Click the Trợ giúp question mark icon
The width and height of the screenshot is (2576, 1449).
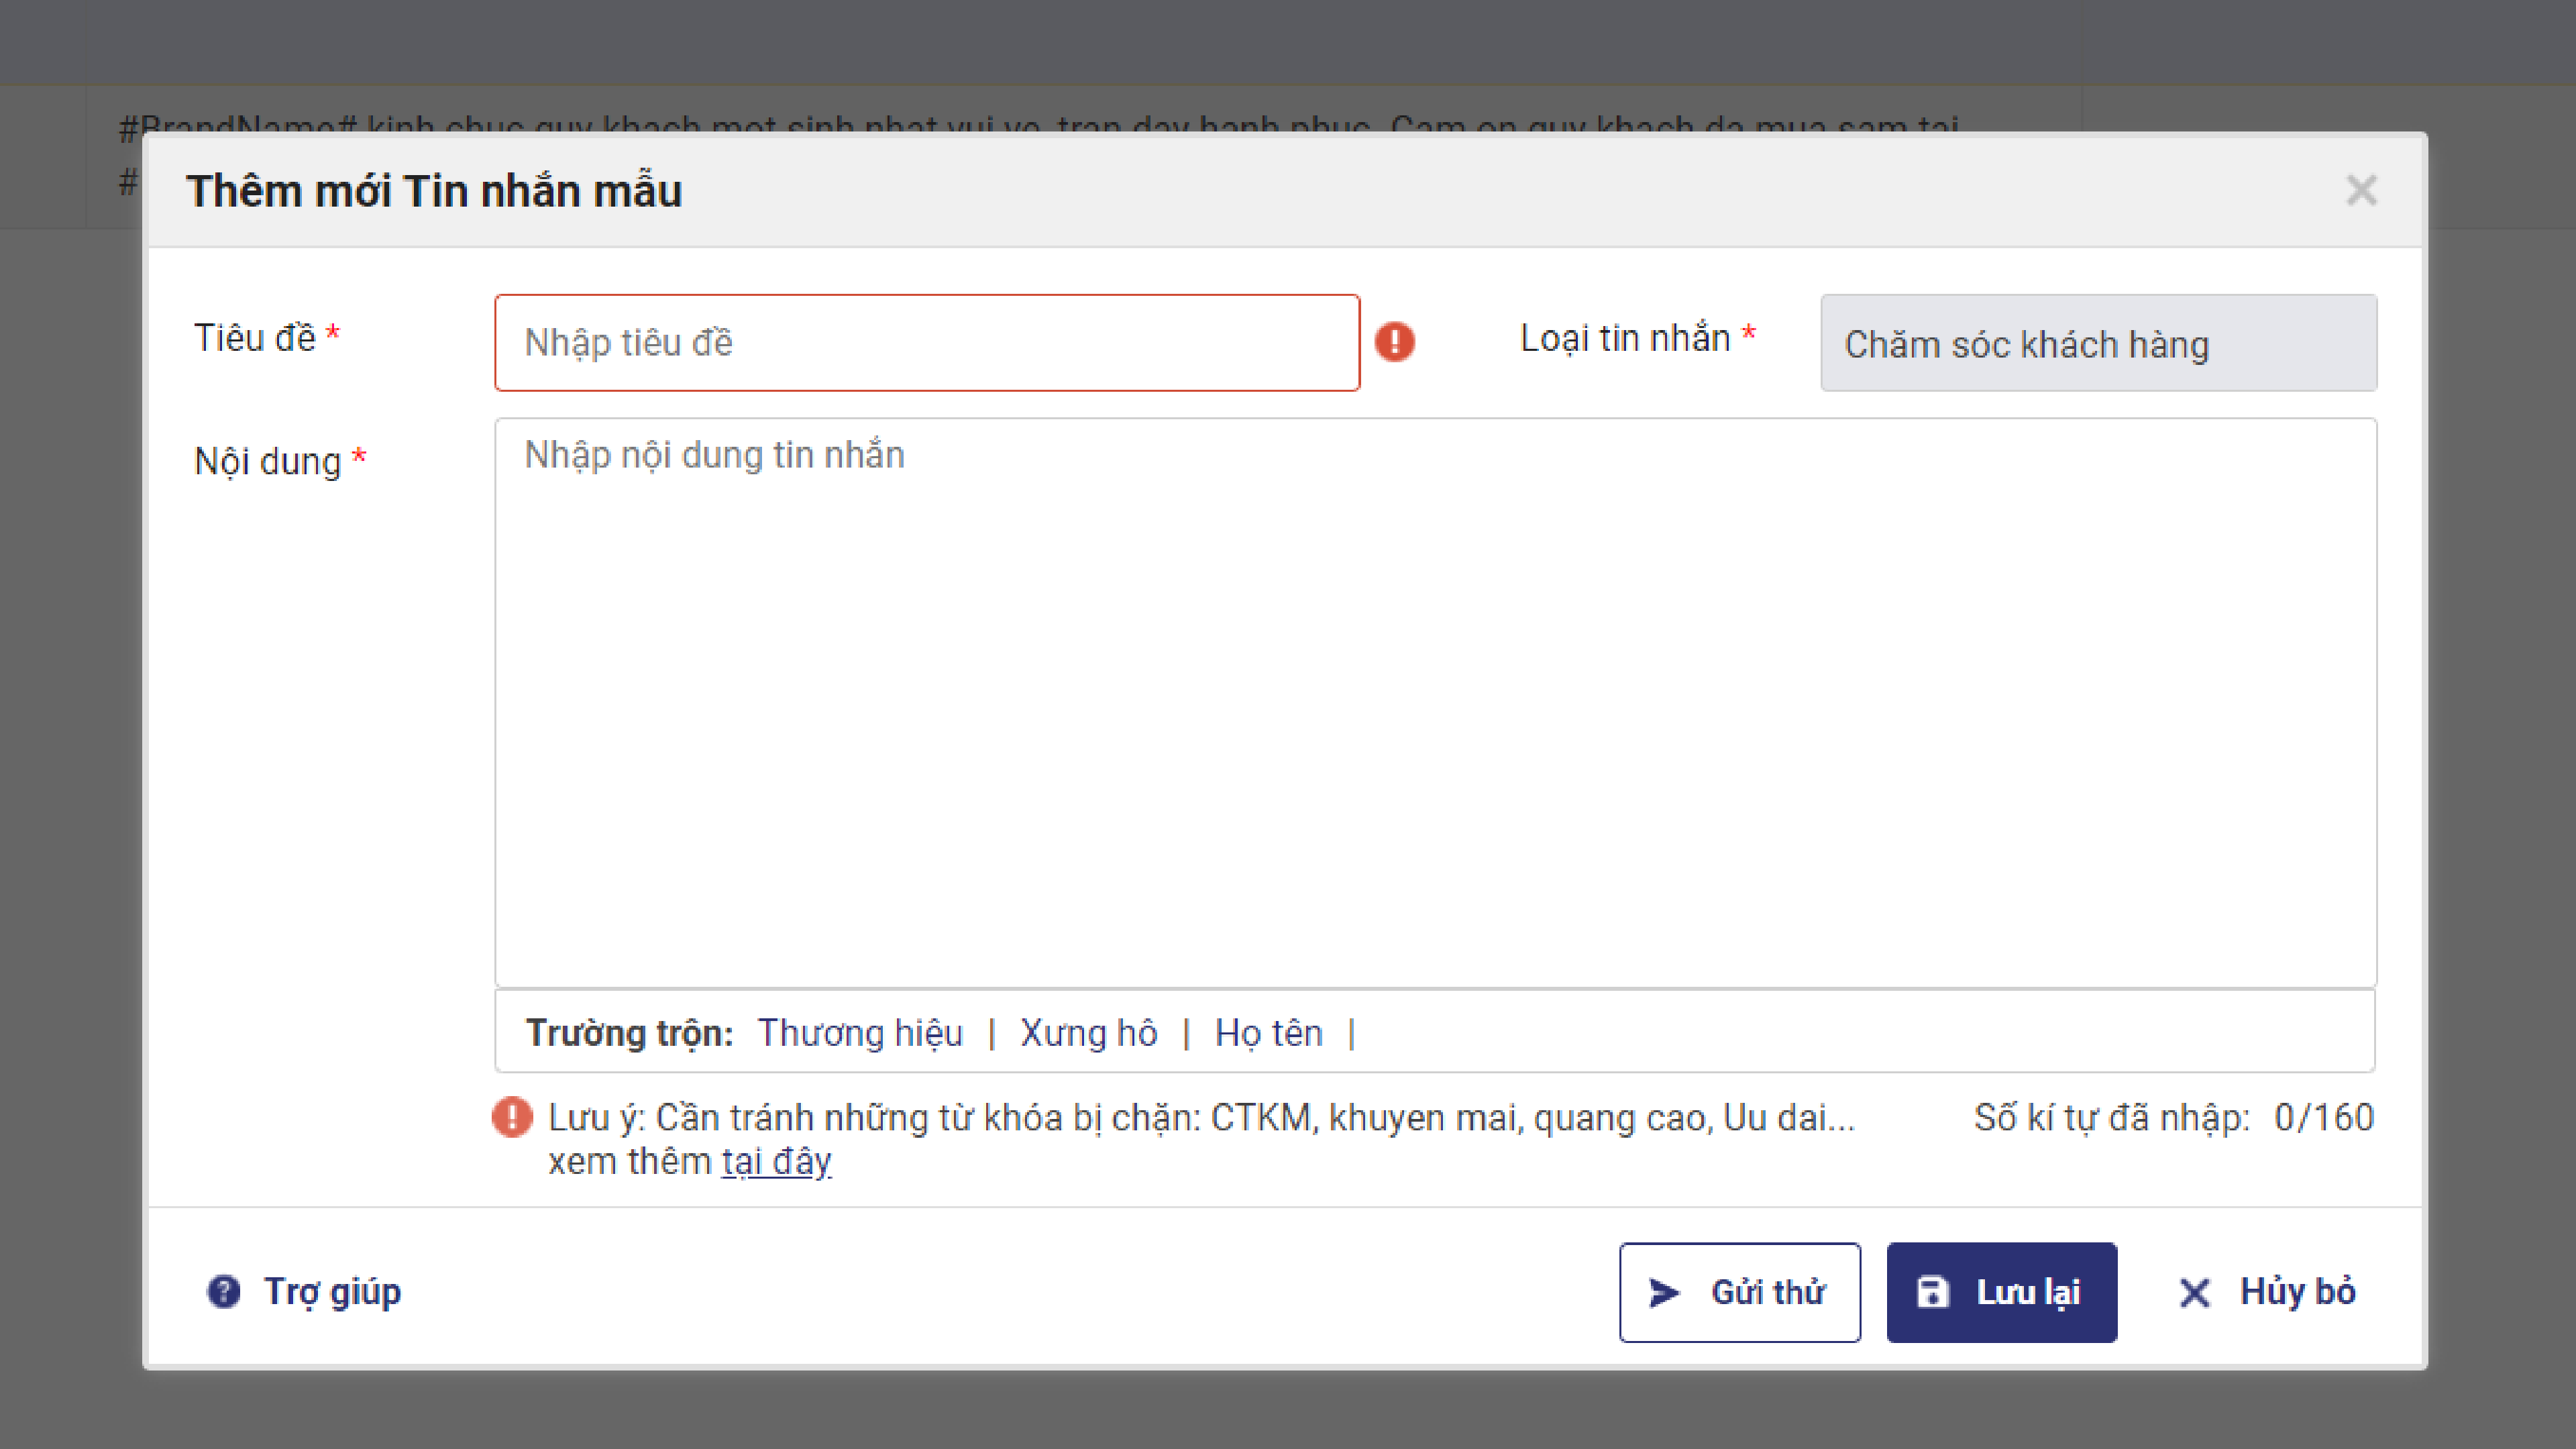(x=223, y=1291)
